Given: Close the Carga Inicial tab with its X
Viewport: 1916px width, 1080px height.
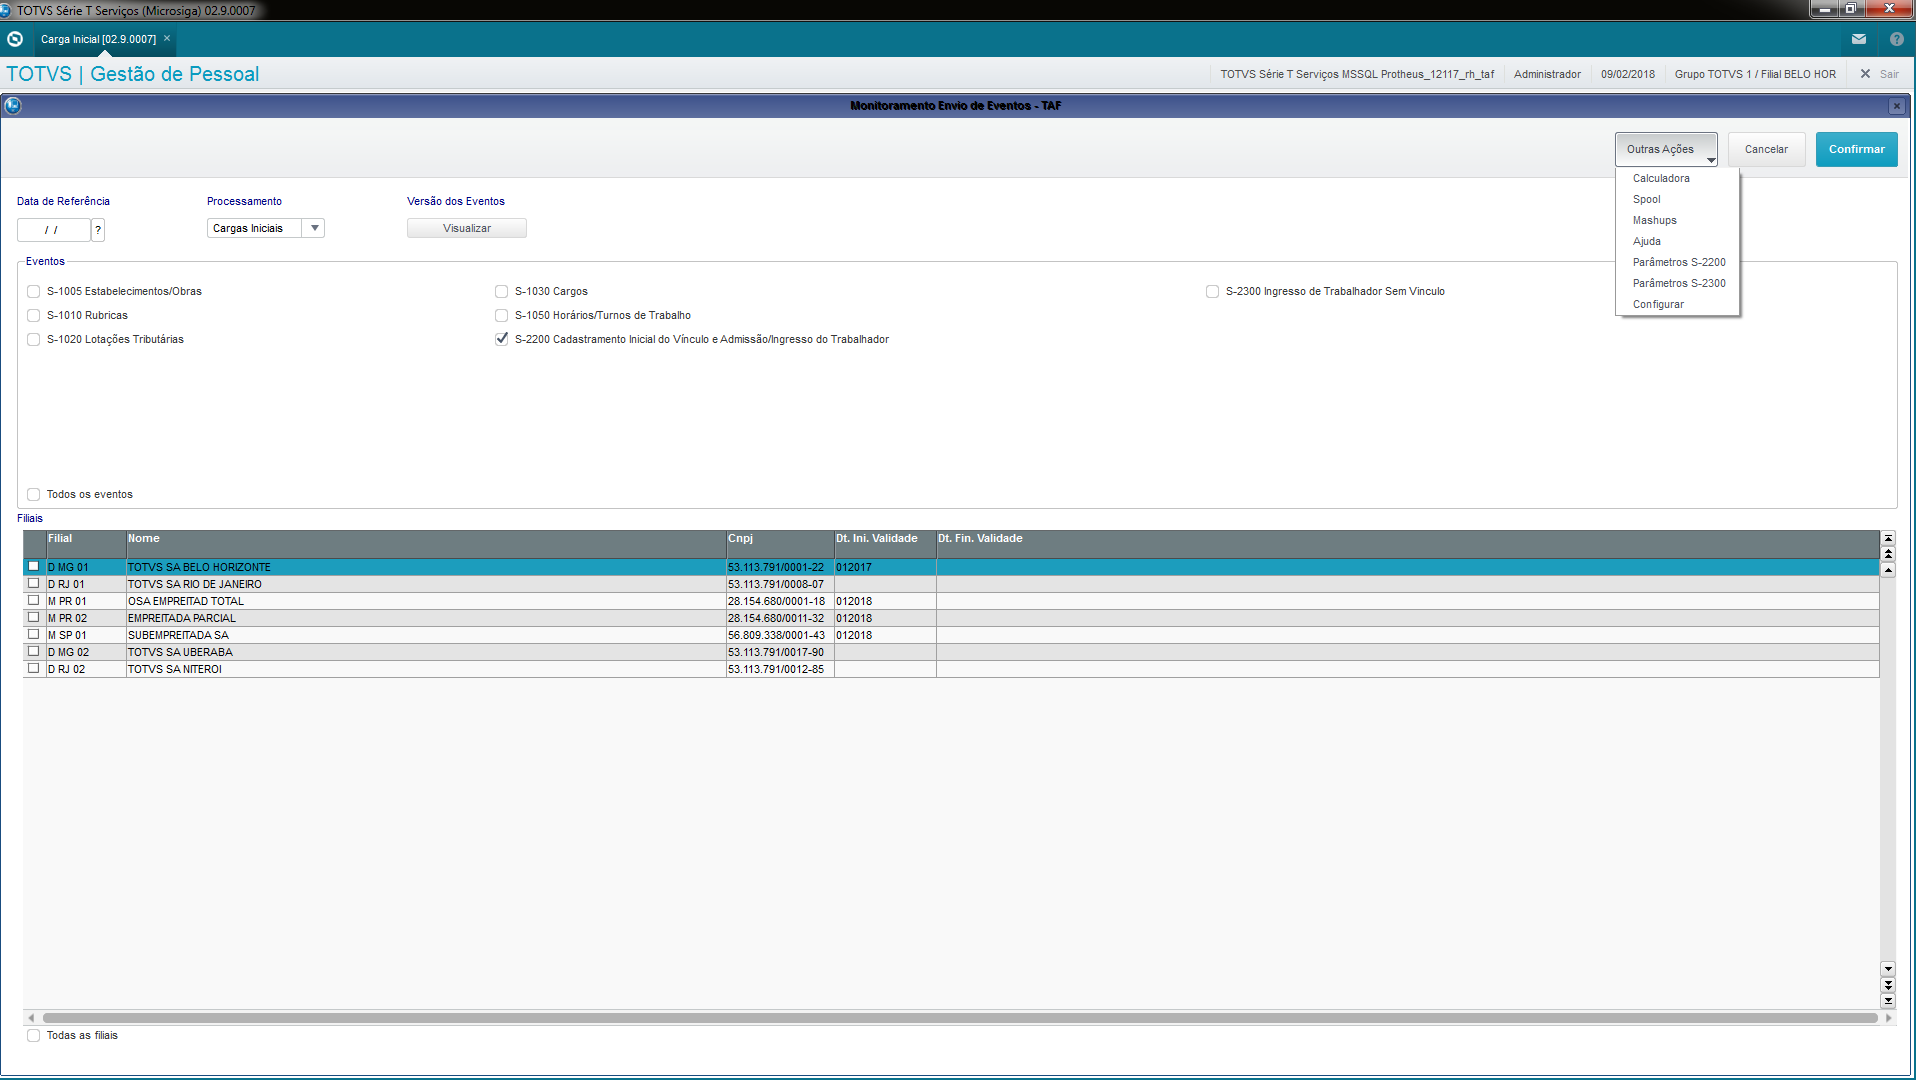Looking at the screenshot, I should 167,39.
